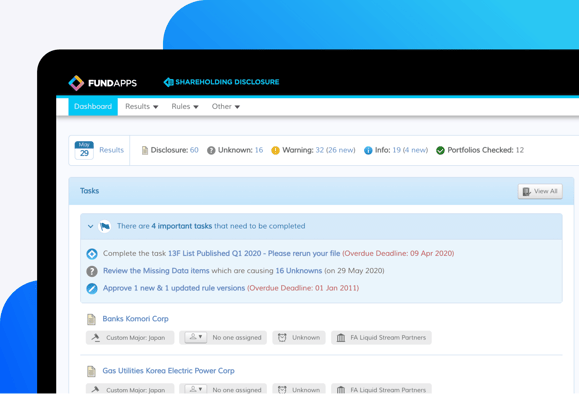This screenshot has width=579, height=394.
Task: Click the Missing Data question mark icon
Action: [x=92, y=271]
